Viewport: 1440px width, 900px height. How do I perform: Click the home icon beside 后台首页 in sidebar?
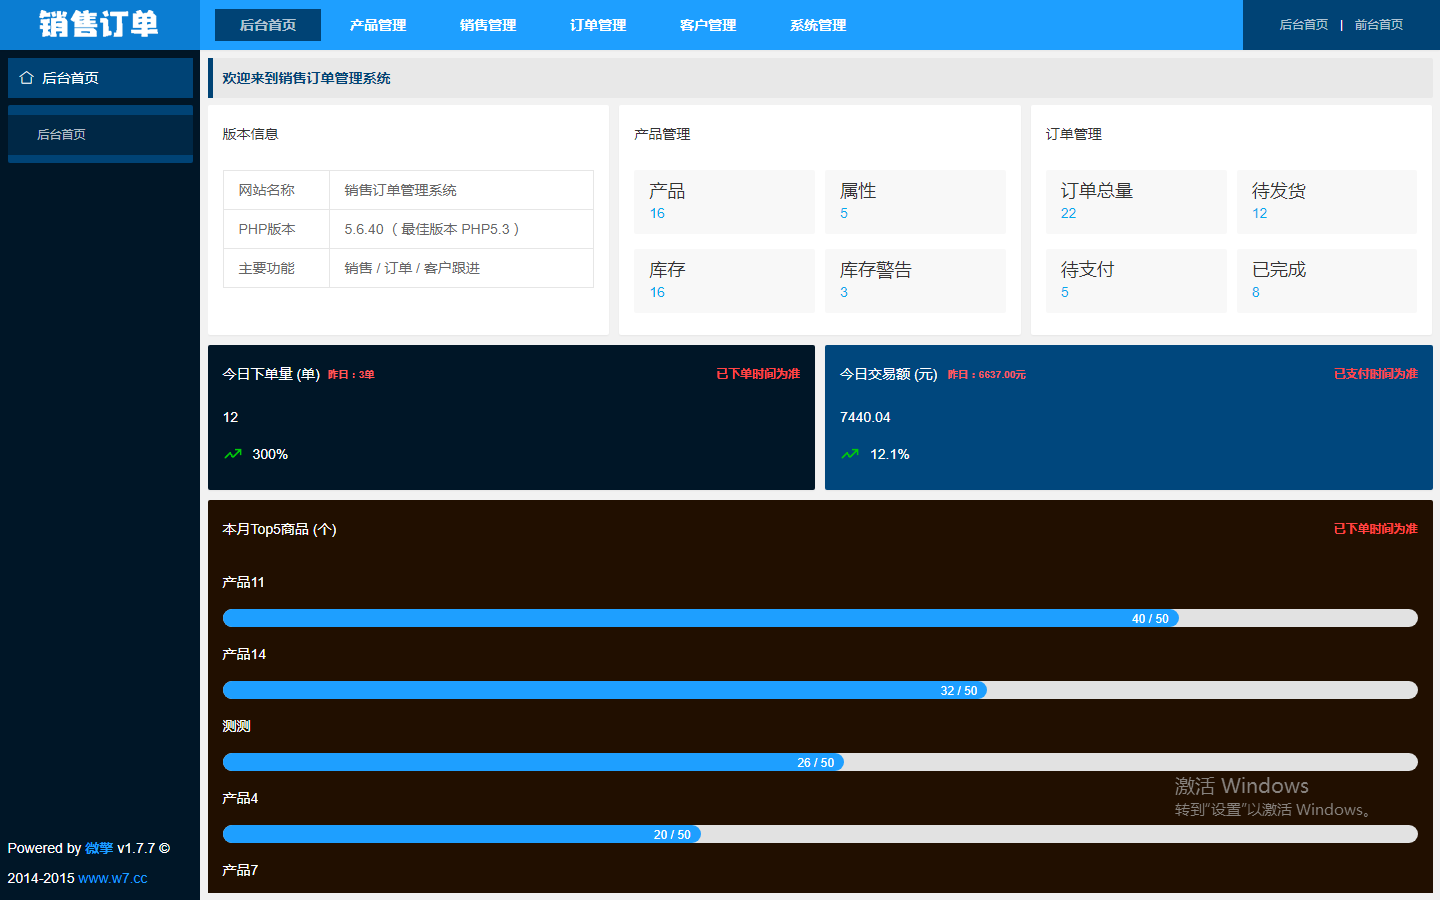click(x=25, y=77)
